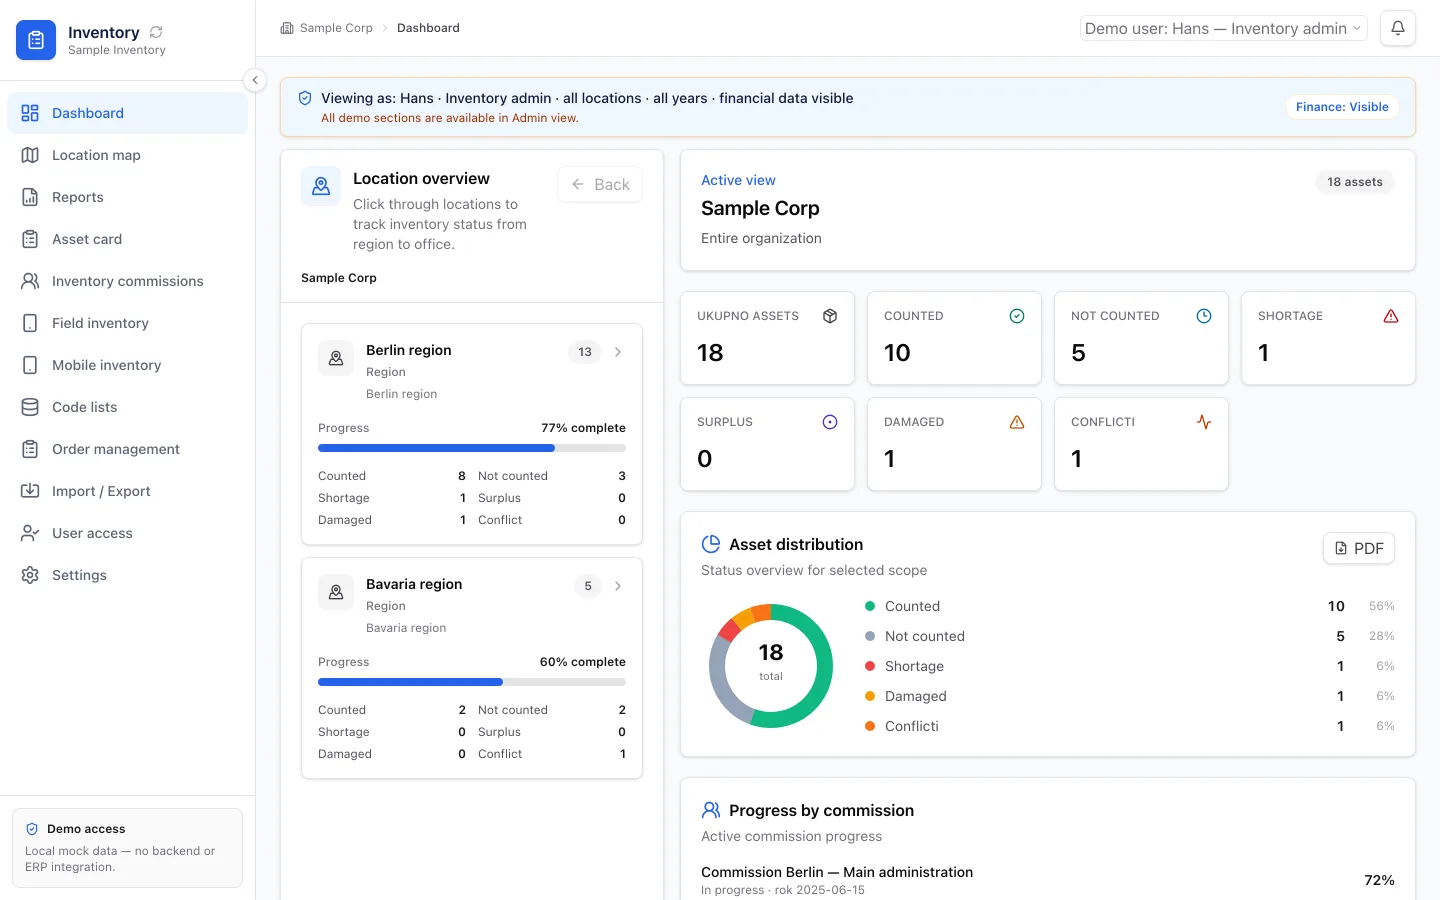Click the pulse icon on Conflicti card
Image resolution: width=1440 pixels, height=900 pixels.
(1204, 422)
